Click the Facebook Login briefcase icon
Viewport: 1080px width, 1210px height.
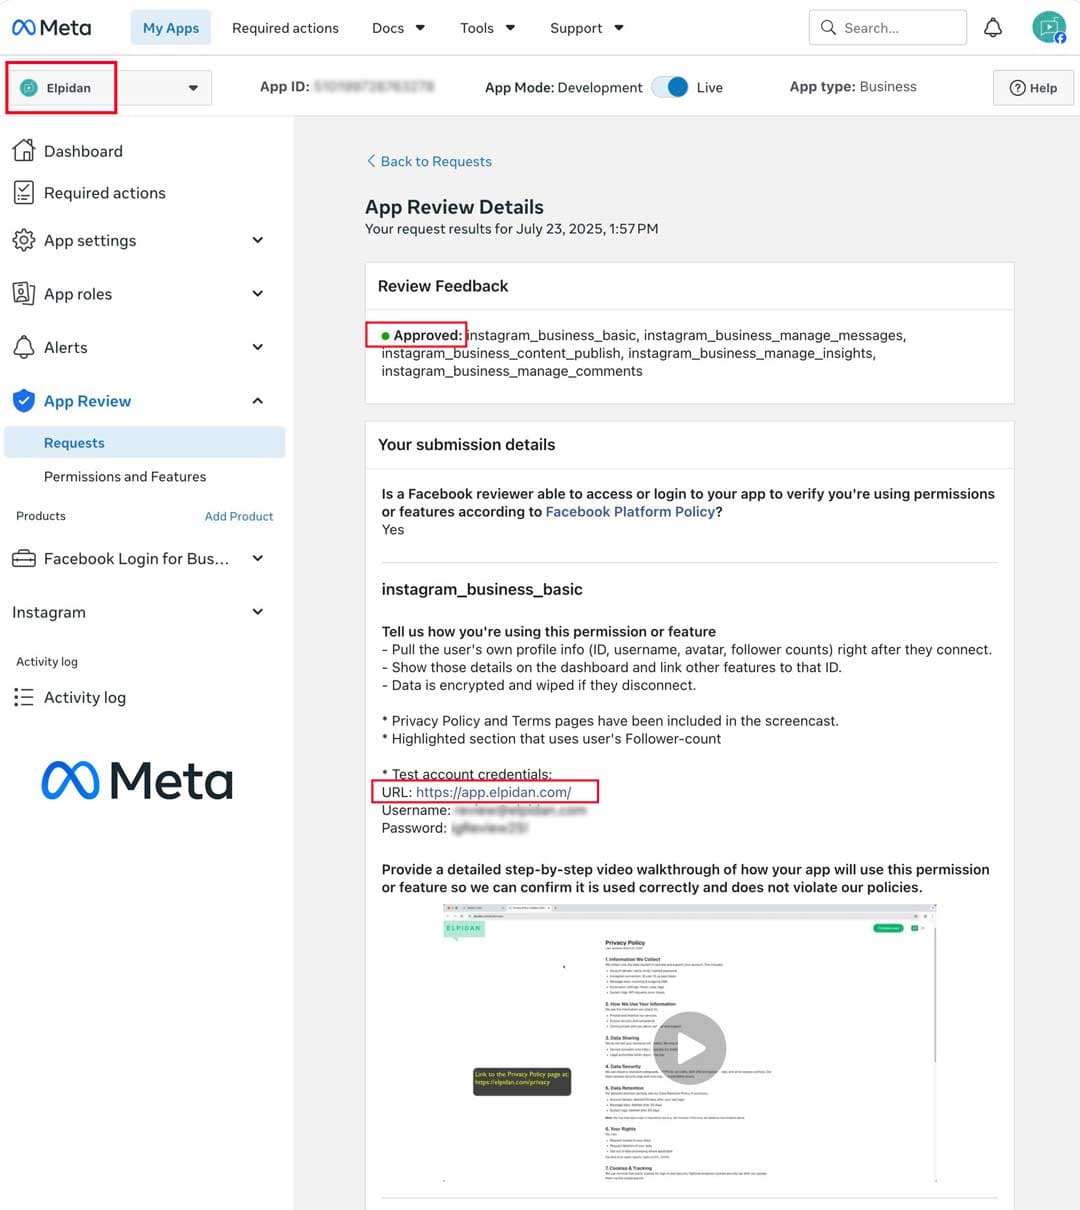(24, 559)
